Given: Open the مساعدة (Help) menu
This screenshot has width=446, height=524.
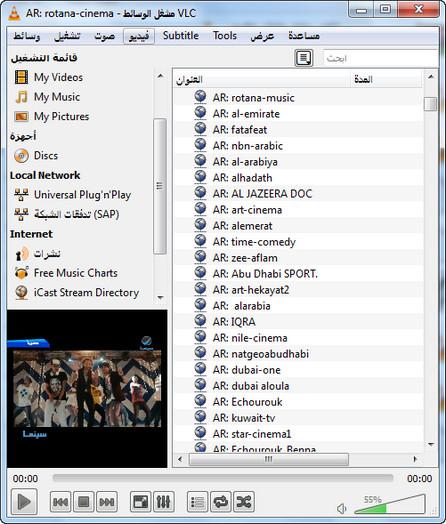Looking at the screenshot, I should (x=304, y=36).
